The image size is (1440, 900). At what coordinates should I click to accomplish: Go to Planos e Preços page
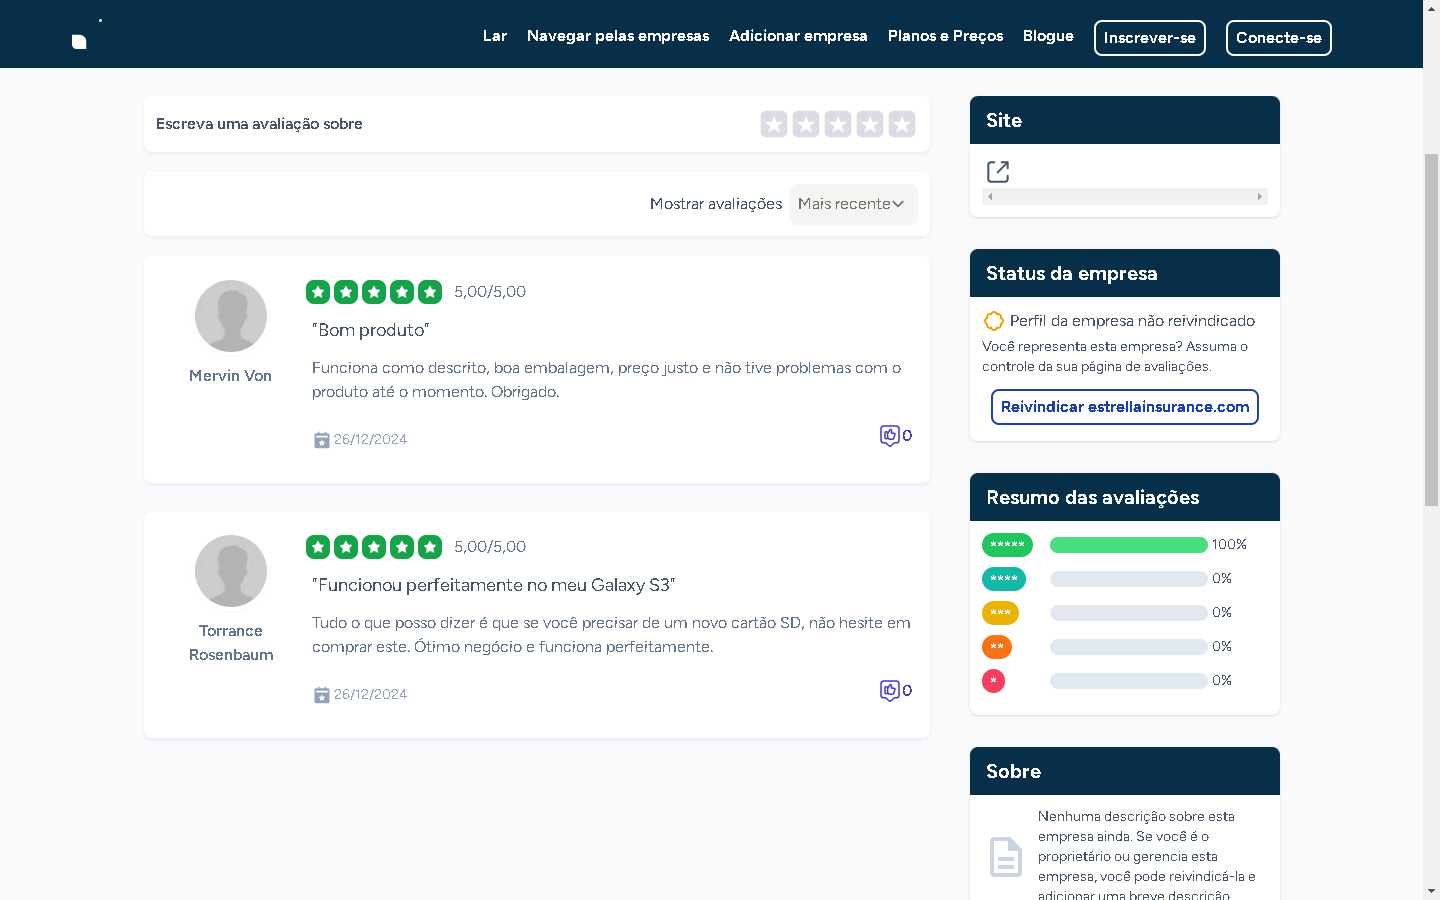945,36
